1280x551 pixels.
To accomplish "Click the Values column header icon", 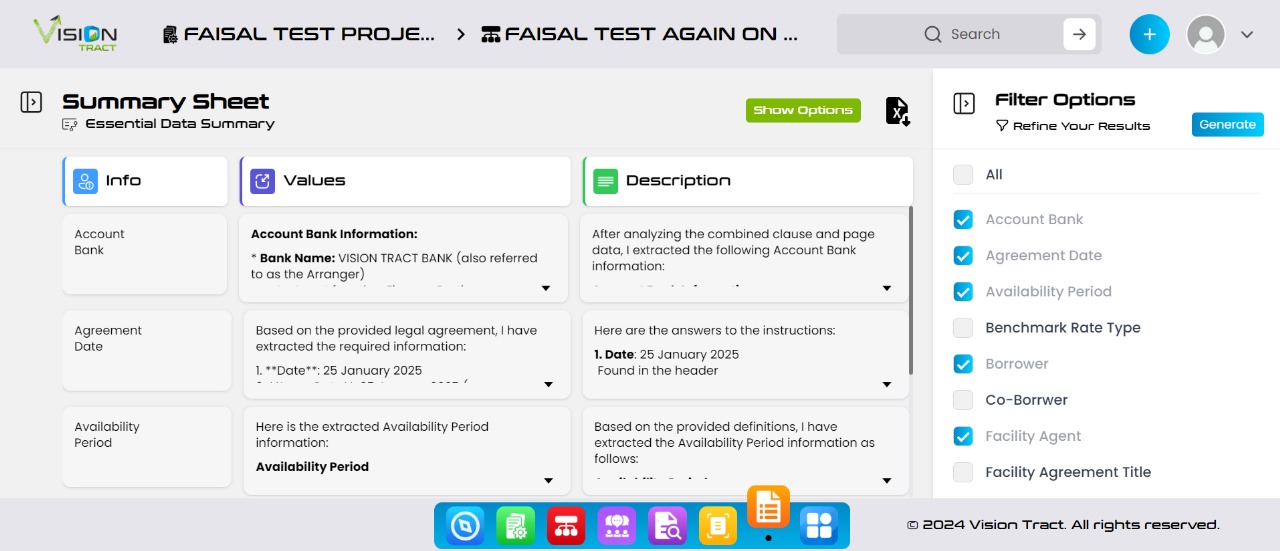I will click(x=263, y=181).
